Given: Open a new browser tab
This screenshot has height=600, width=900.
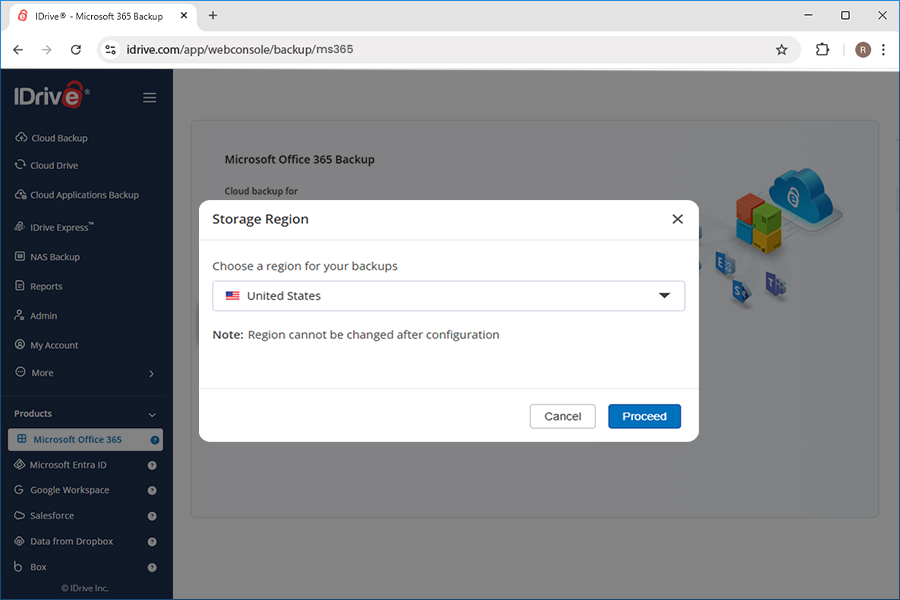Looking at the screenshot, I should (213, 16).
